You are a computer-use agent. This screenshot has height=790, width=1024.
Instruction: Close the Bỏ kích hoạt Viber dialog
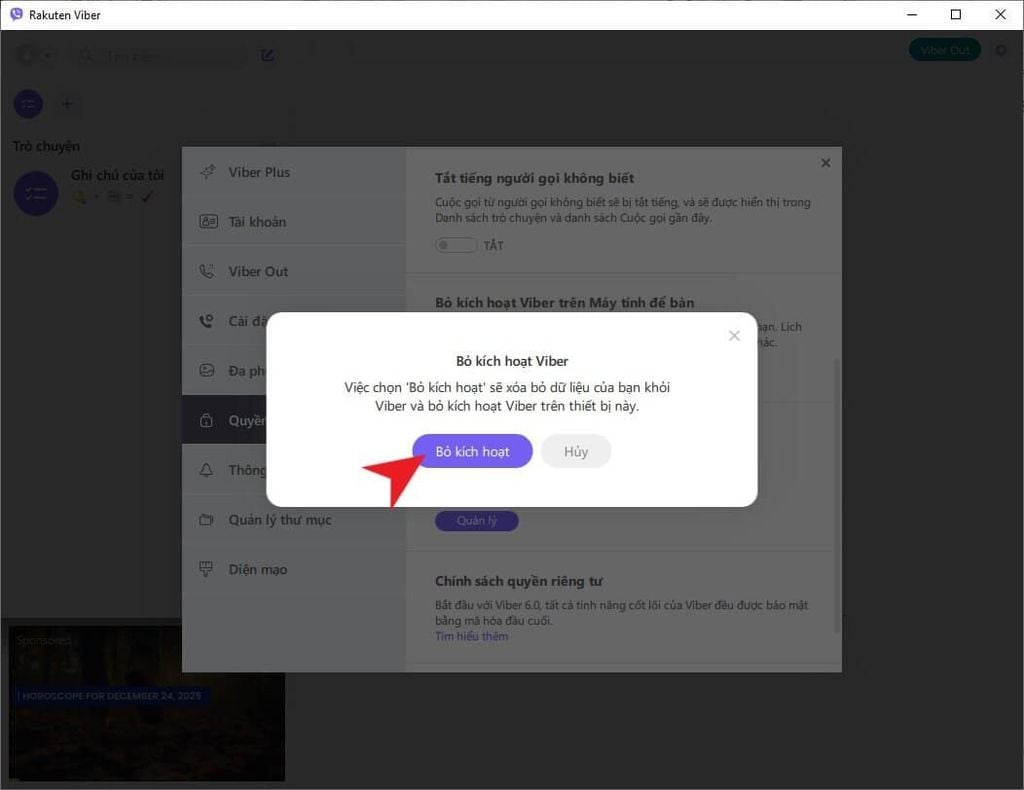pyautogui.click(x=734, y=335)
